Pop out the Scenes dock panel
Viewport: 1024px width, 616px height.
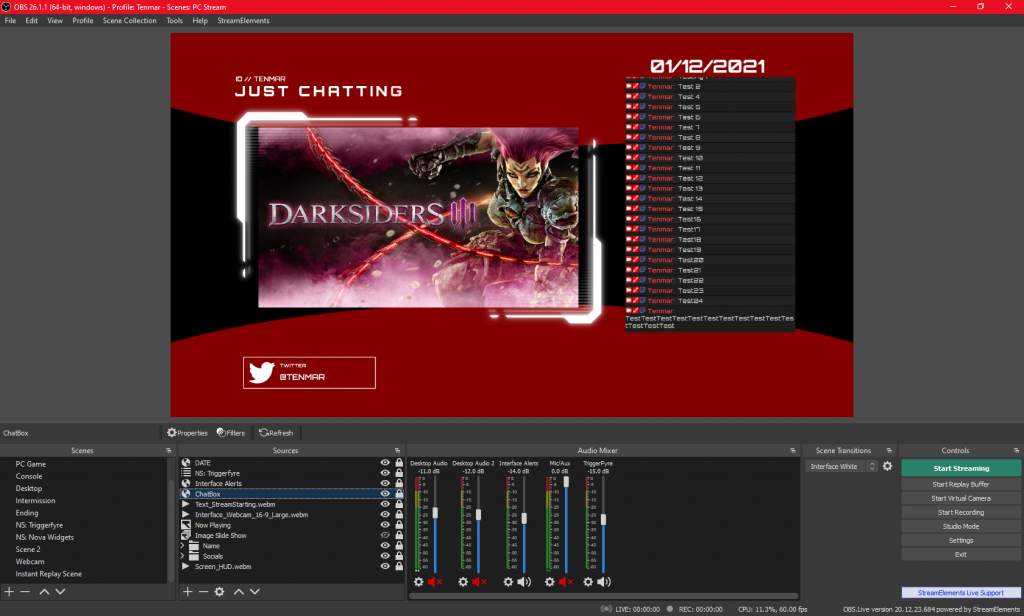[168, 451]
